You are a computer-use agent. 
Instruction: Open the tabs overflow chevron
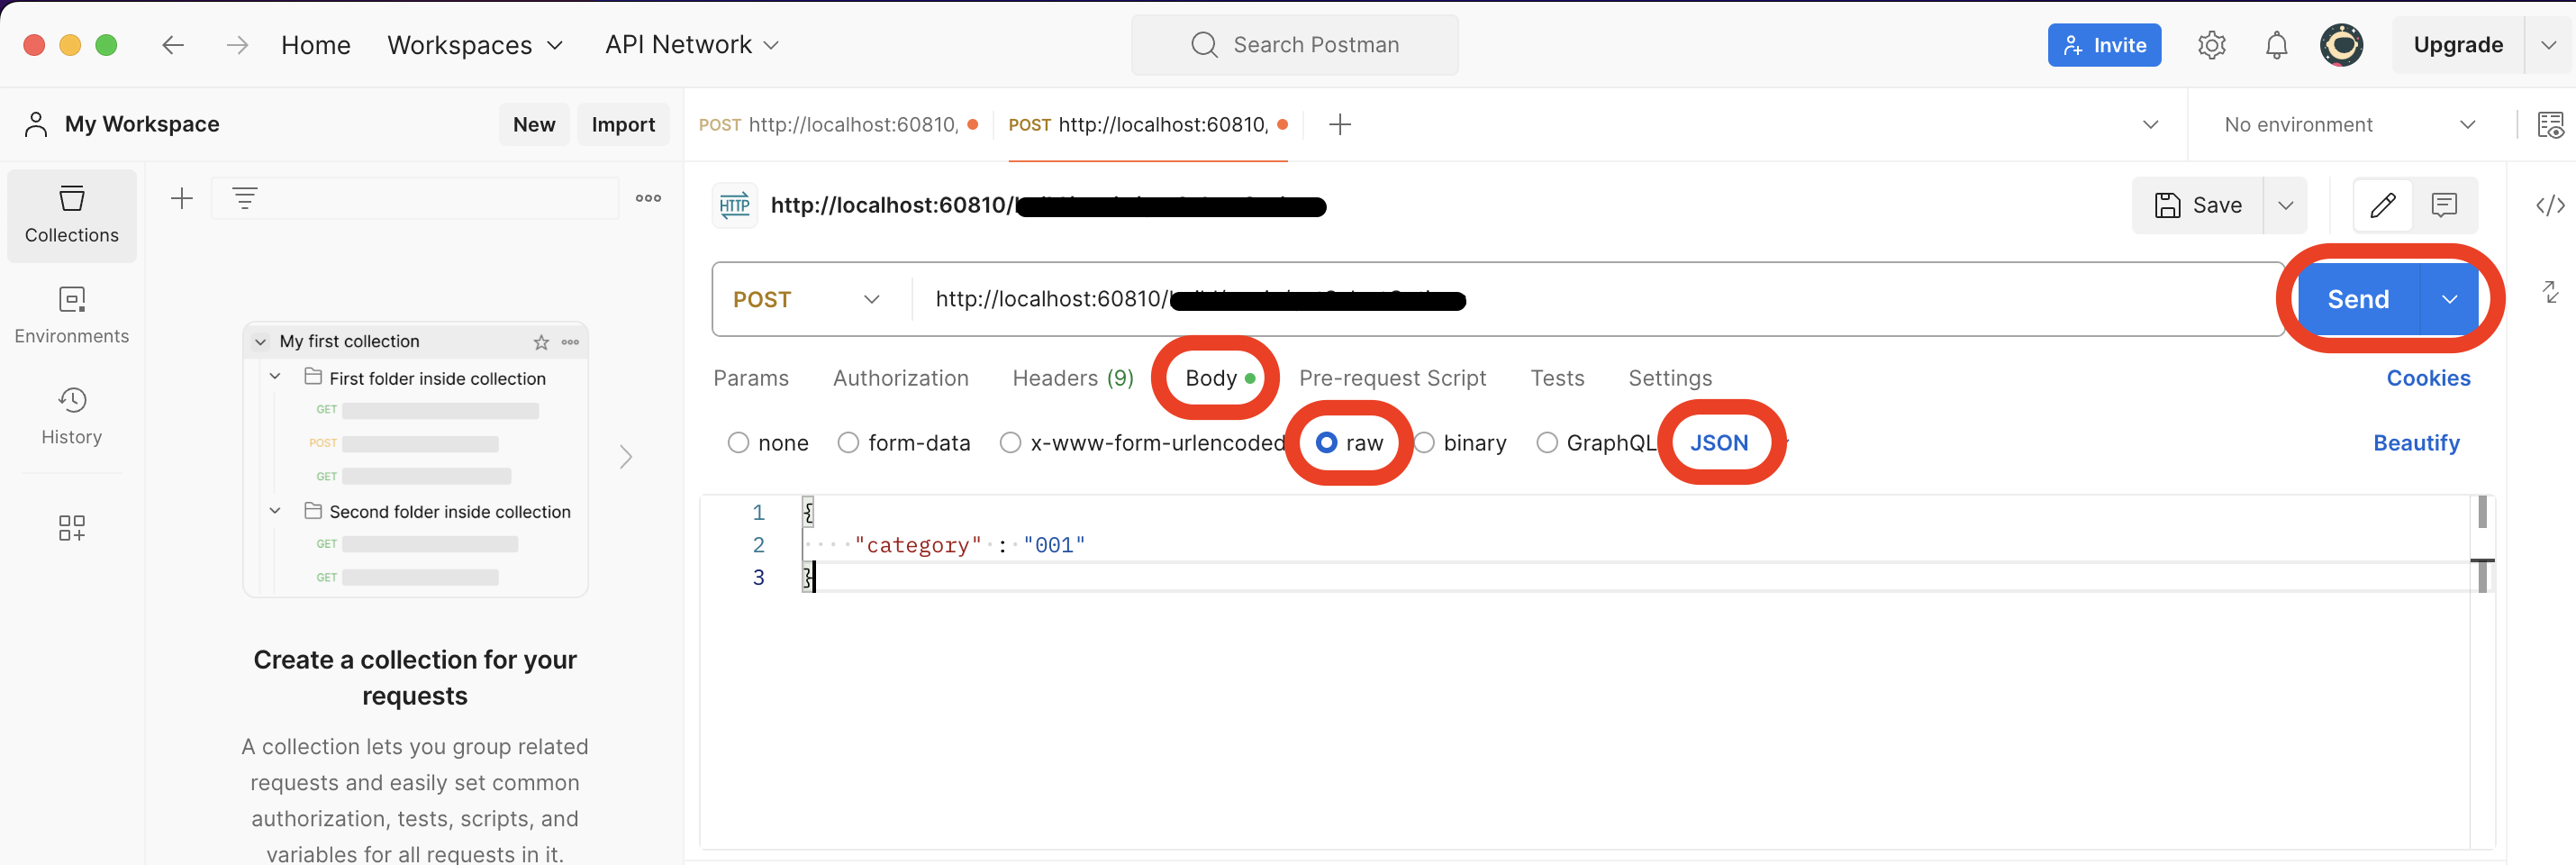2150,125
